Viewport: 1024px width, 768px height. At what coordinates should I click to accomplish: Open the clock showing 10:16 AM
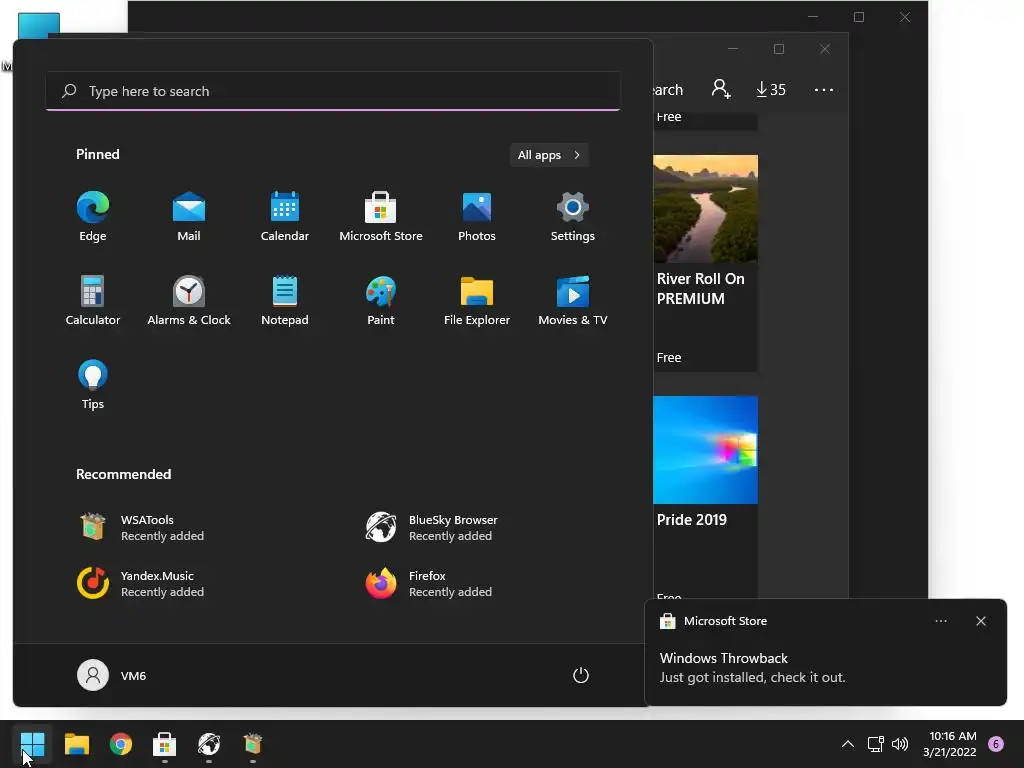pos(950,744)
